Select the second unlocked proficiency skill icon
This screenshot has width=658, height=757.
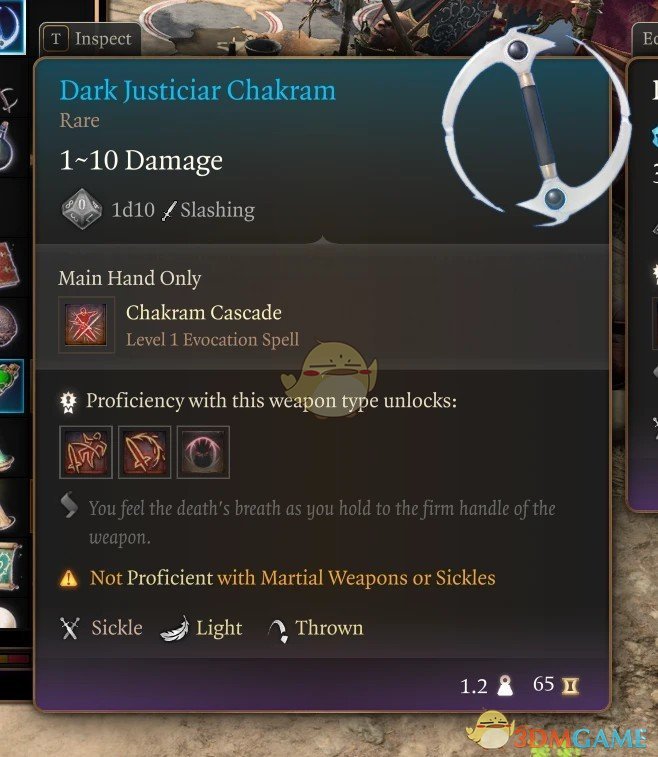coord(144,452)
